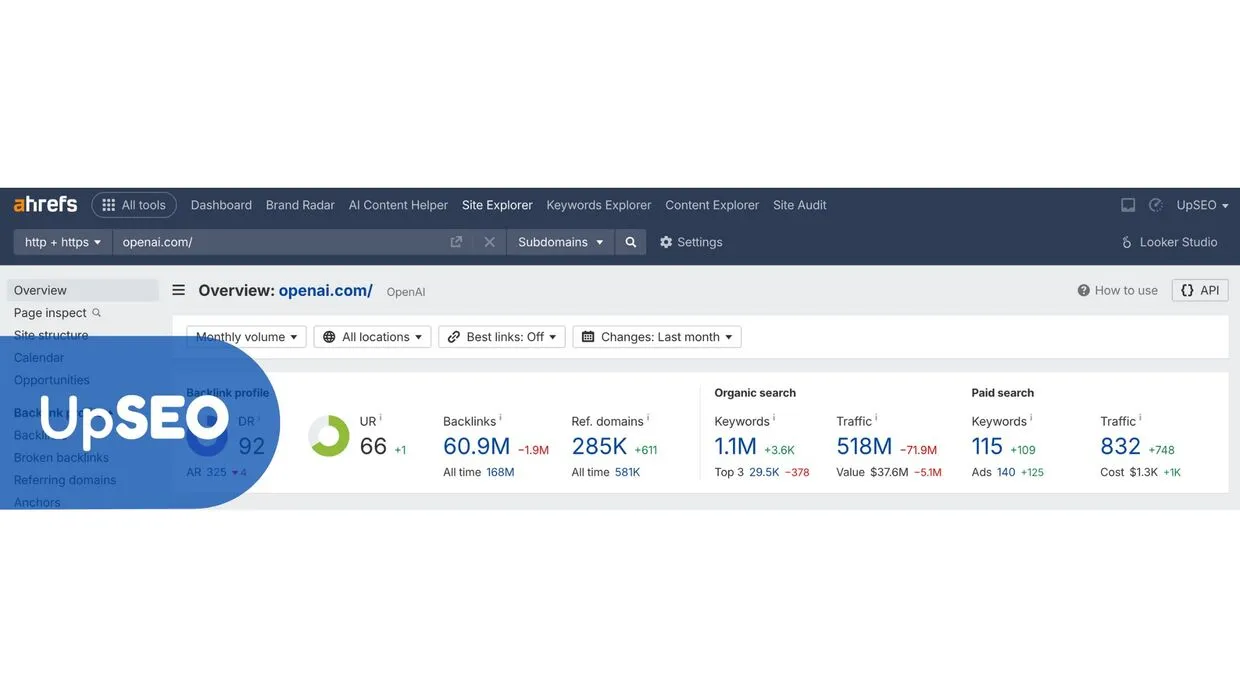Switch to the Keywords Explorer tab
1240x698 pixels.
598,204
